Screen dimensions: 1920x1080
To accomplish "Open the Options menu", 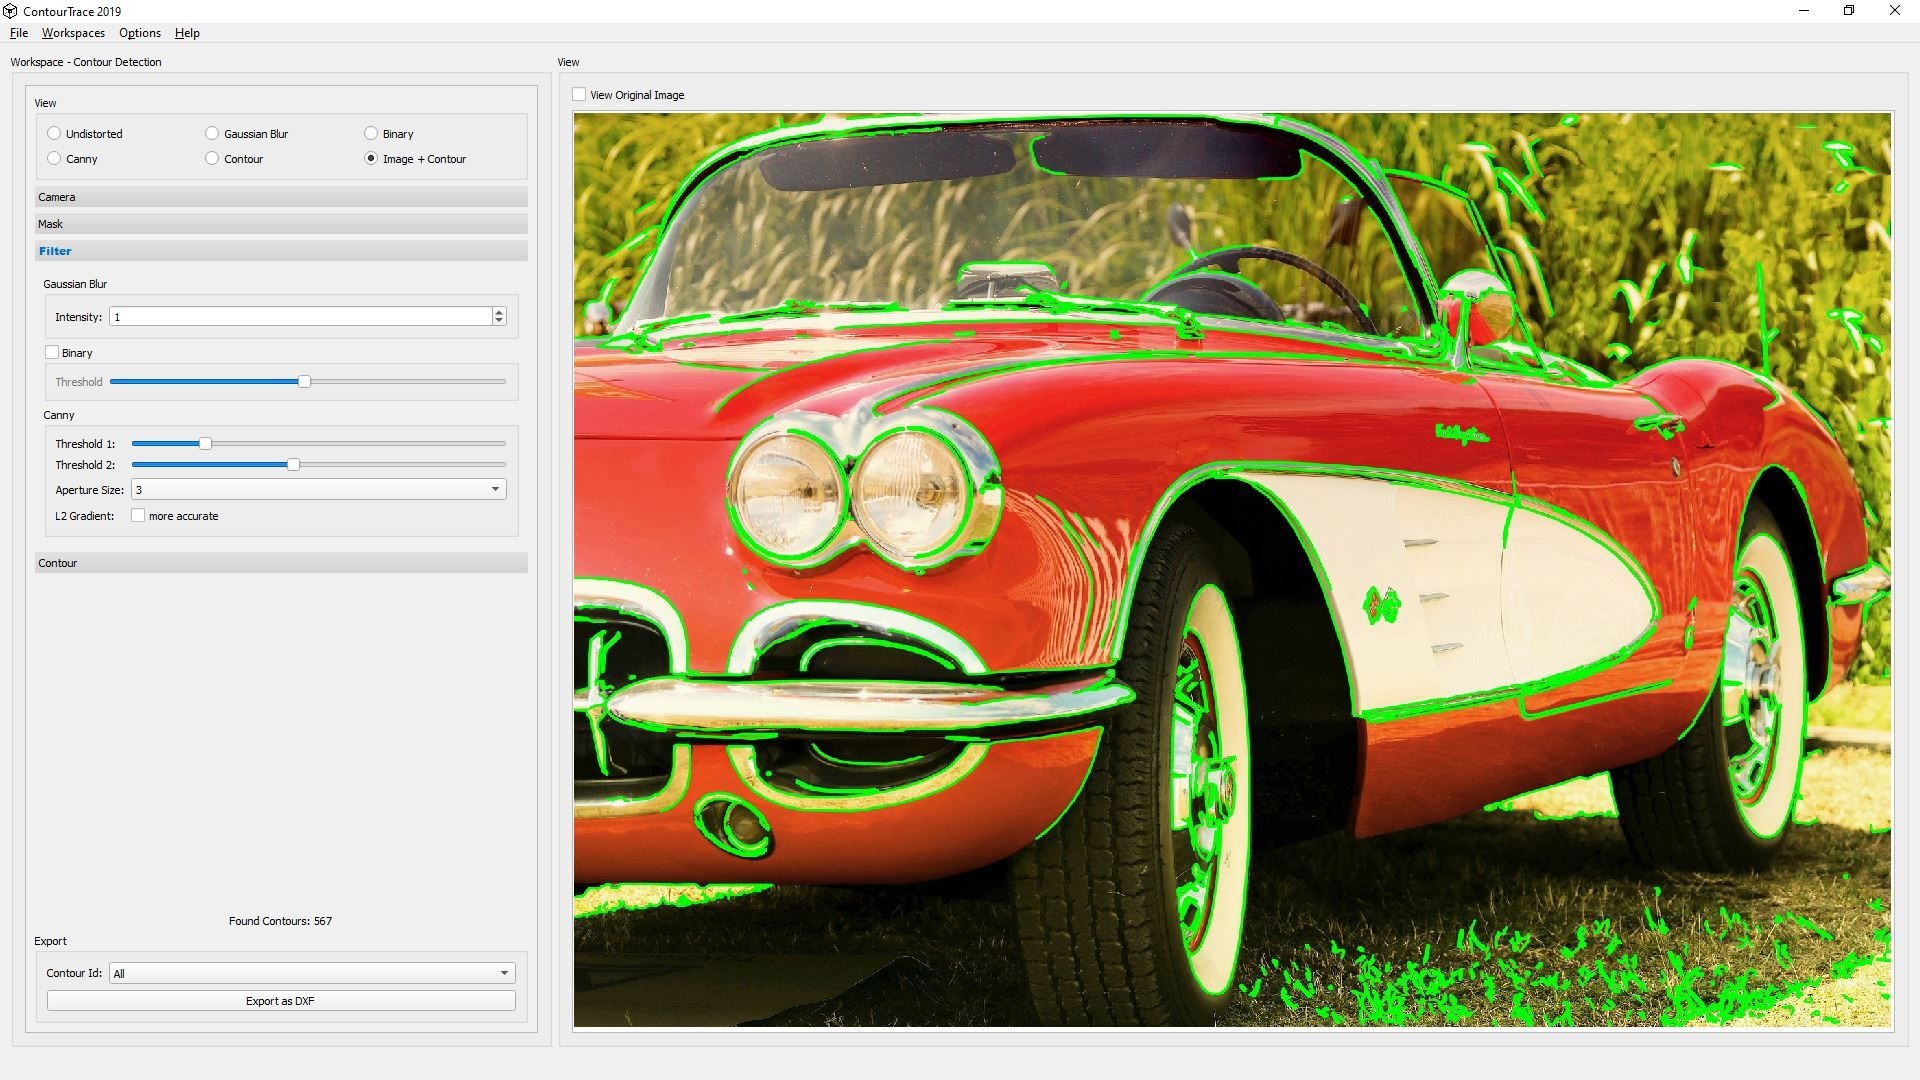I will click(x=139, y=33).
